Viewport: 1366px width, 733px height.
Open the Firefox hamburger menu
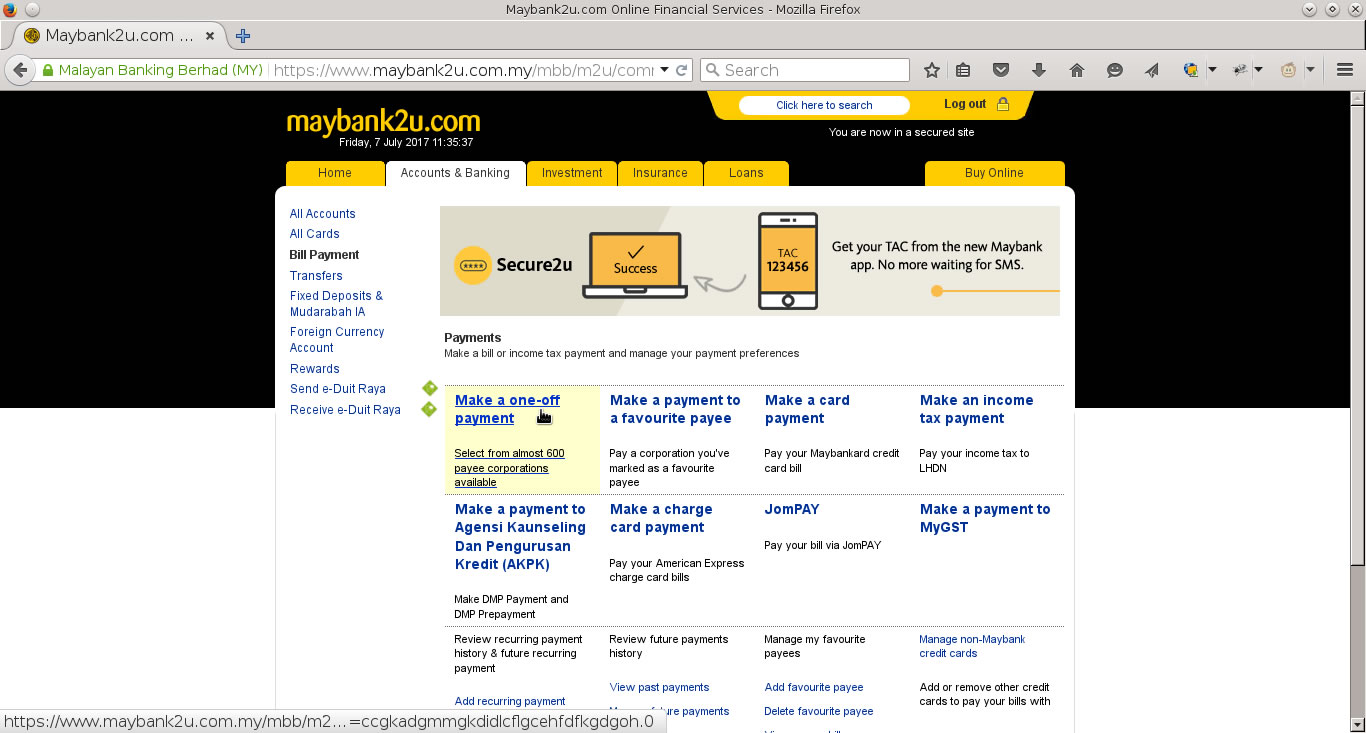(1344, 70)
